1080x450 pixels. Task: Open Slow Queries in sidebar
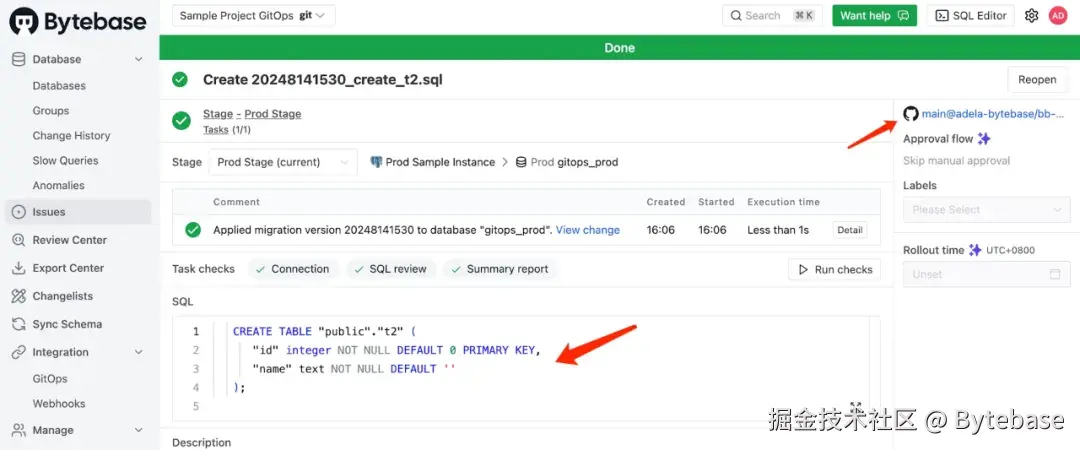pos(65,161)
